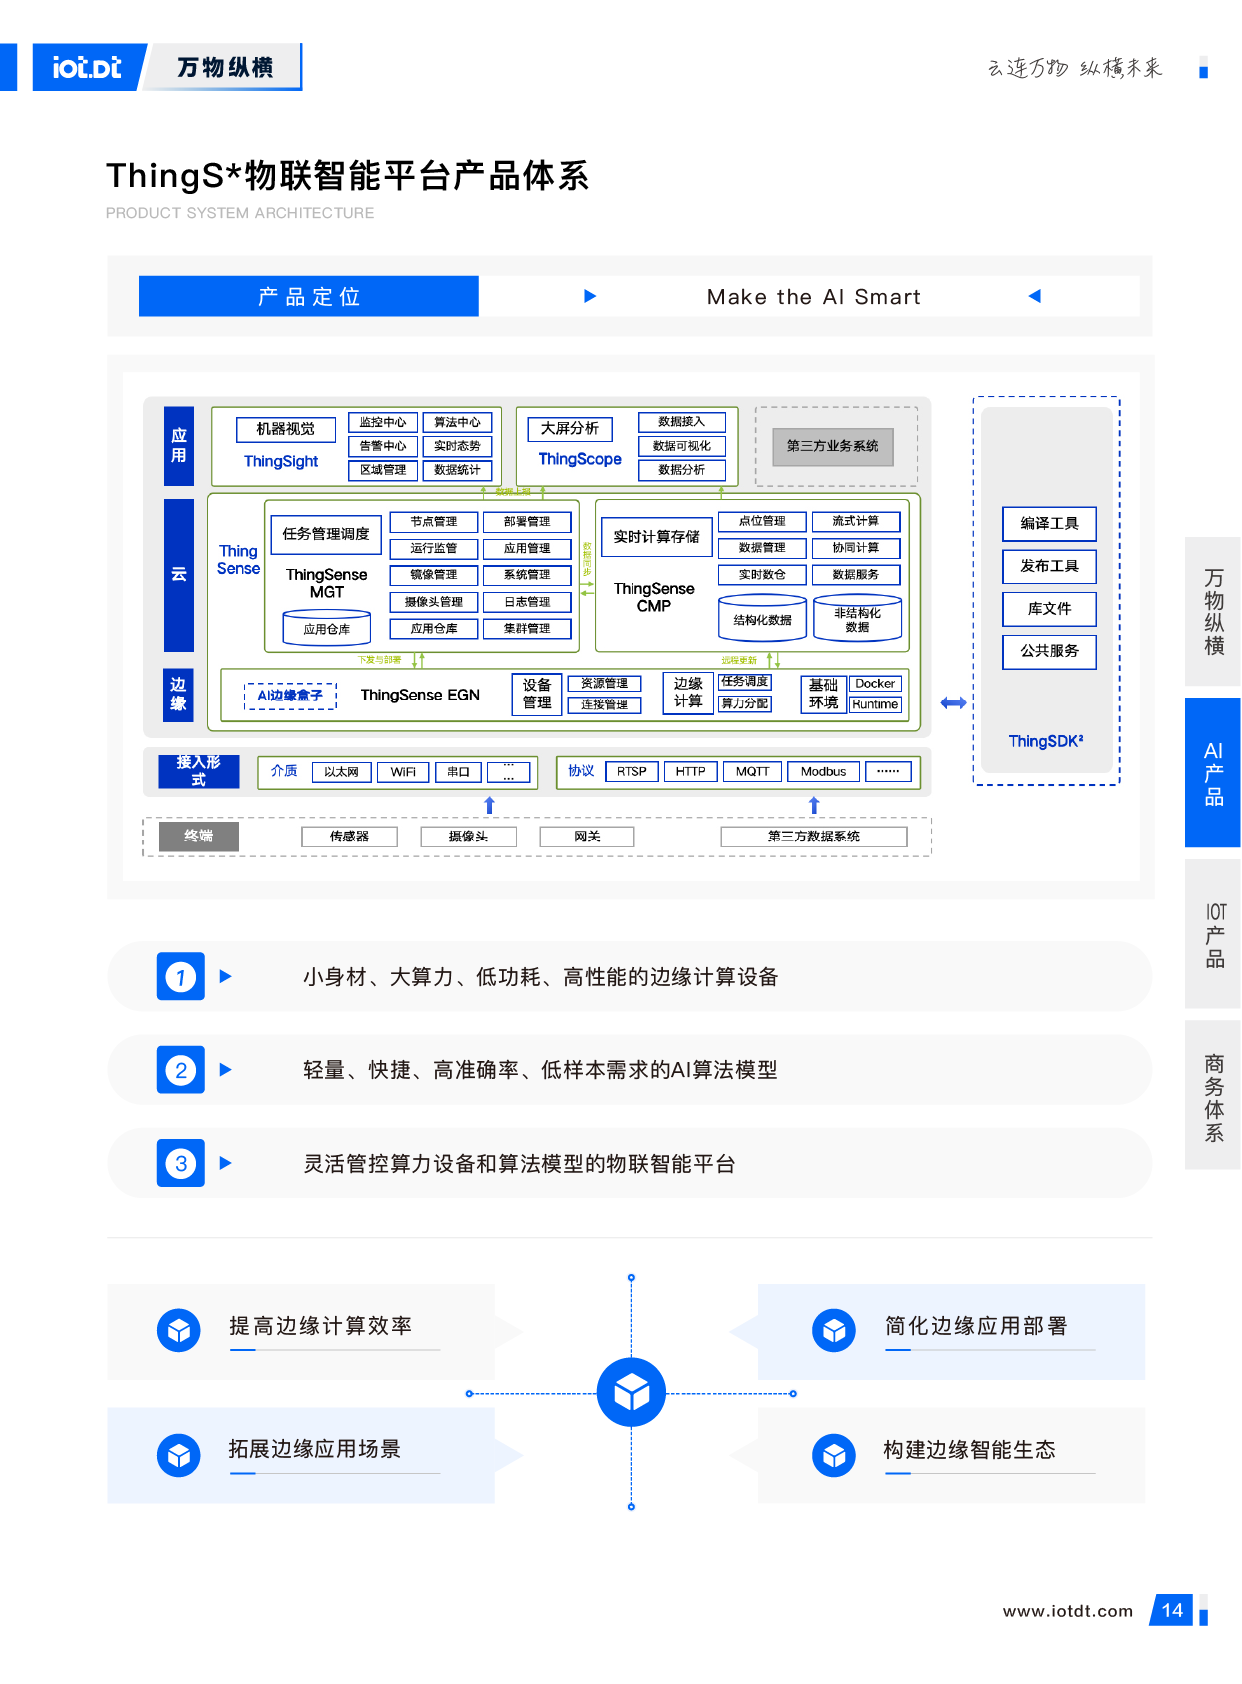The height and width of the screenshot is (1684, 1242).
Task: Click the 节点管理 box
Action: click(434, 522)
